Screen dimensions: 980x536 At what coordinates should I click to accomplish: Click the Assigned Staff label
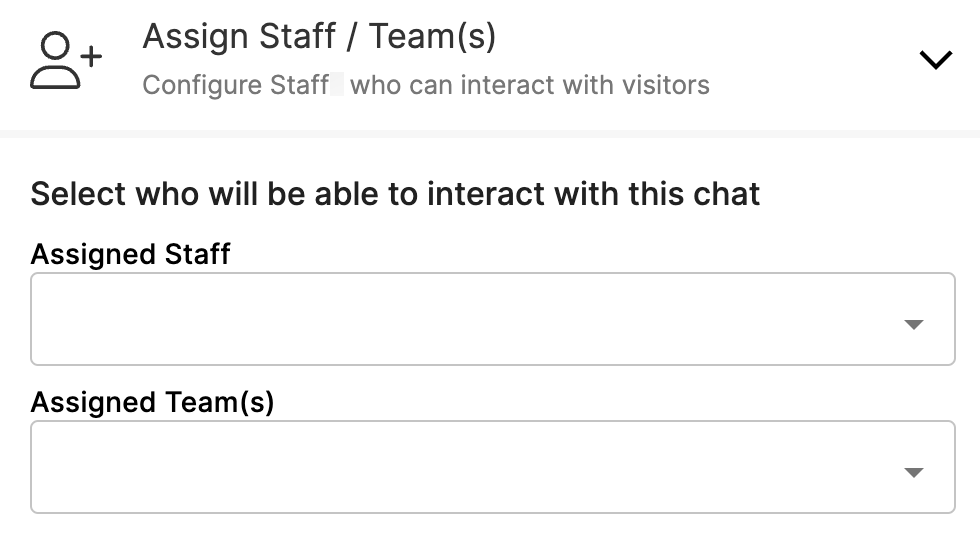pos(131,254)
